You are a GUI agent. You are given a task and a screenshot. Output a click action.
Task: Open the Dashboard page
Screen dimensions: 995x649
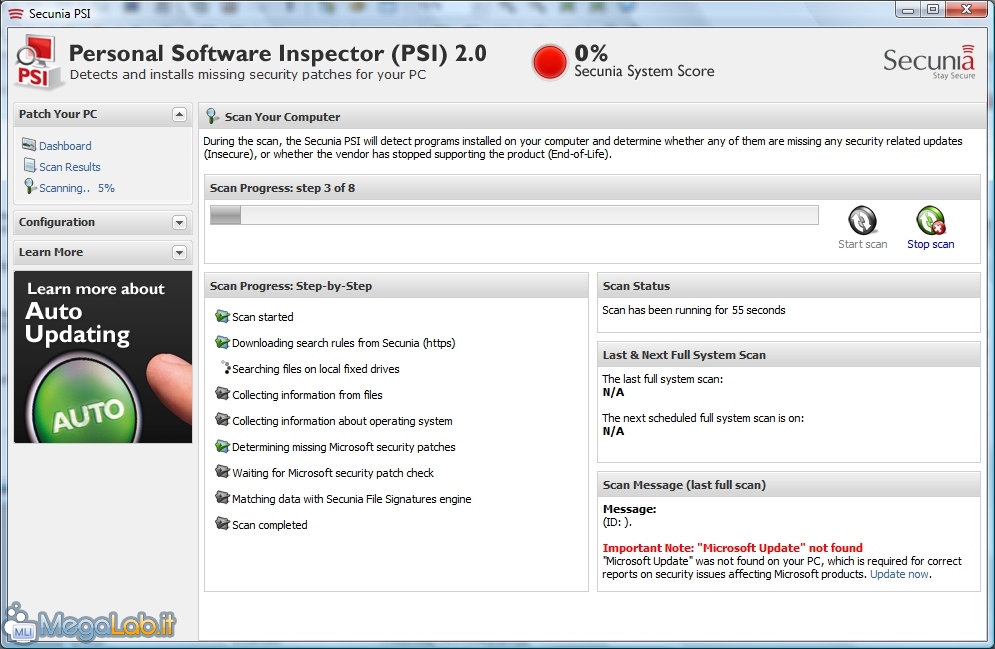(65, 146)
